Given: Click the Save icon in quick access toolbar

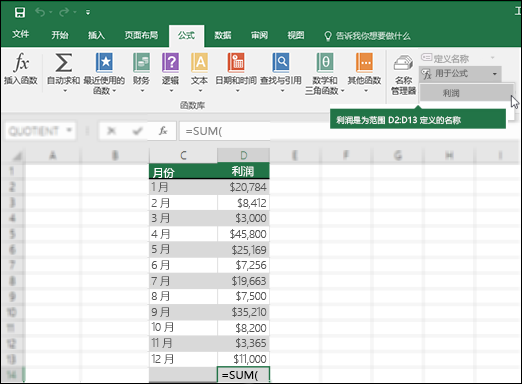Looking at the screenshot, I should tap(20, 13).
